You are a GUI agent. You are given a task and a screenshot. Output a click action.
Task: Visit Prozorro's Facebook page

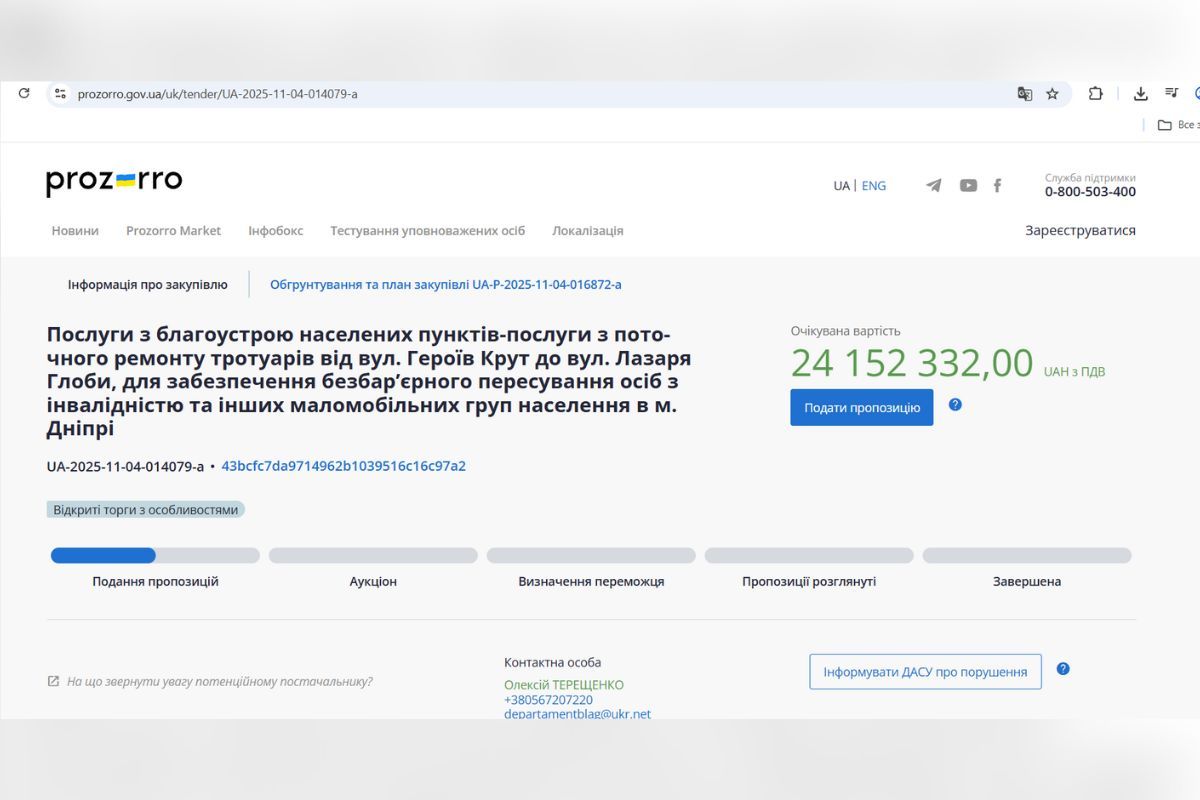[x=997, y=185]
